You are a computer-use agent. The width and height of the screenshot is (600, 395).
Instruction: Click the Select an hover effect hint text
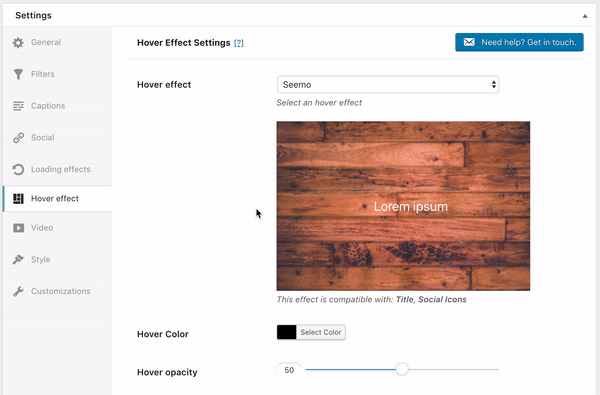pos(319,103)
